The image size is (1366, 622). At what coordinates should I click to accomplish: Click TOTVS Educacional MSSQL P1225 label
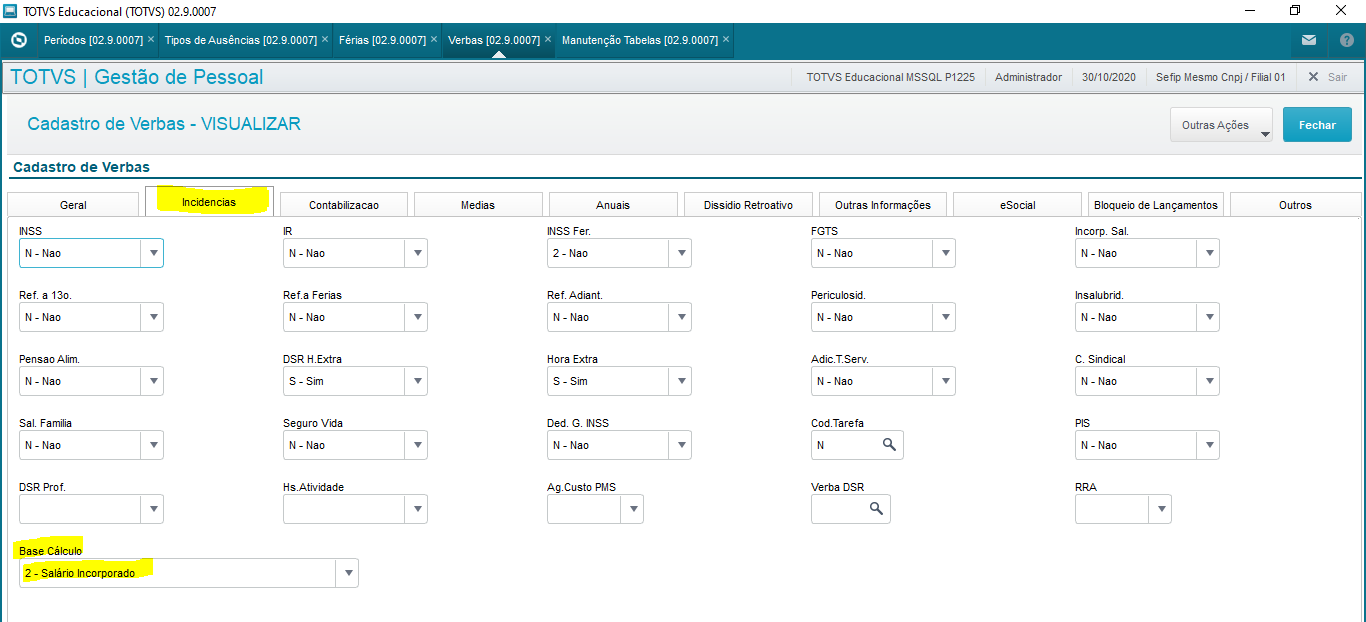[890, 77]
